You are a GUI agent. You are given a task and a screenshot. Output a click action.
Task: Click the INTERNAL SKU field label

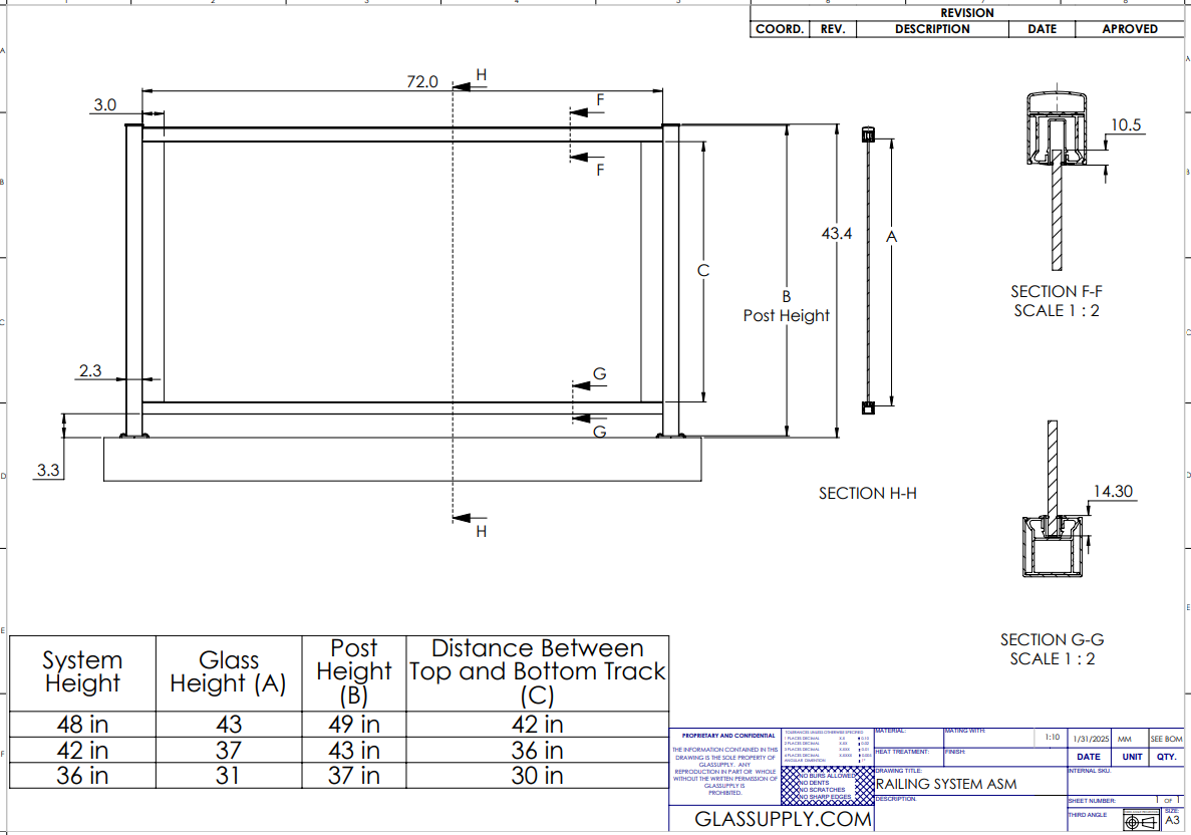point(1088,771)
